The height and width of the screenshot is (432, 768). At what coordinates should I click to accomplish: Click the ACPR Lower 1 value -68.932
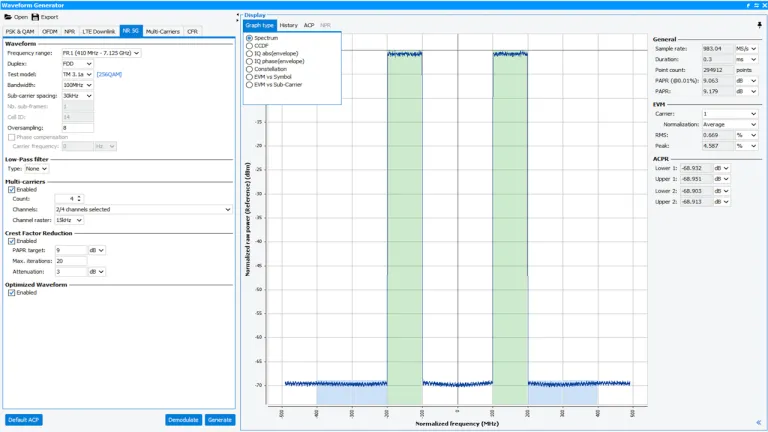(696, 168)
